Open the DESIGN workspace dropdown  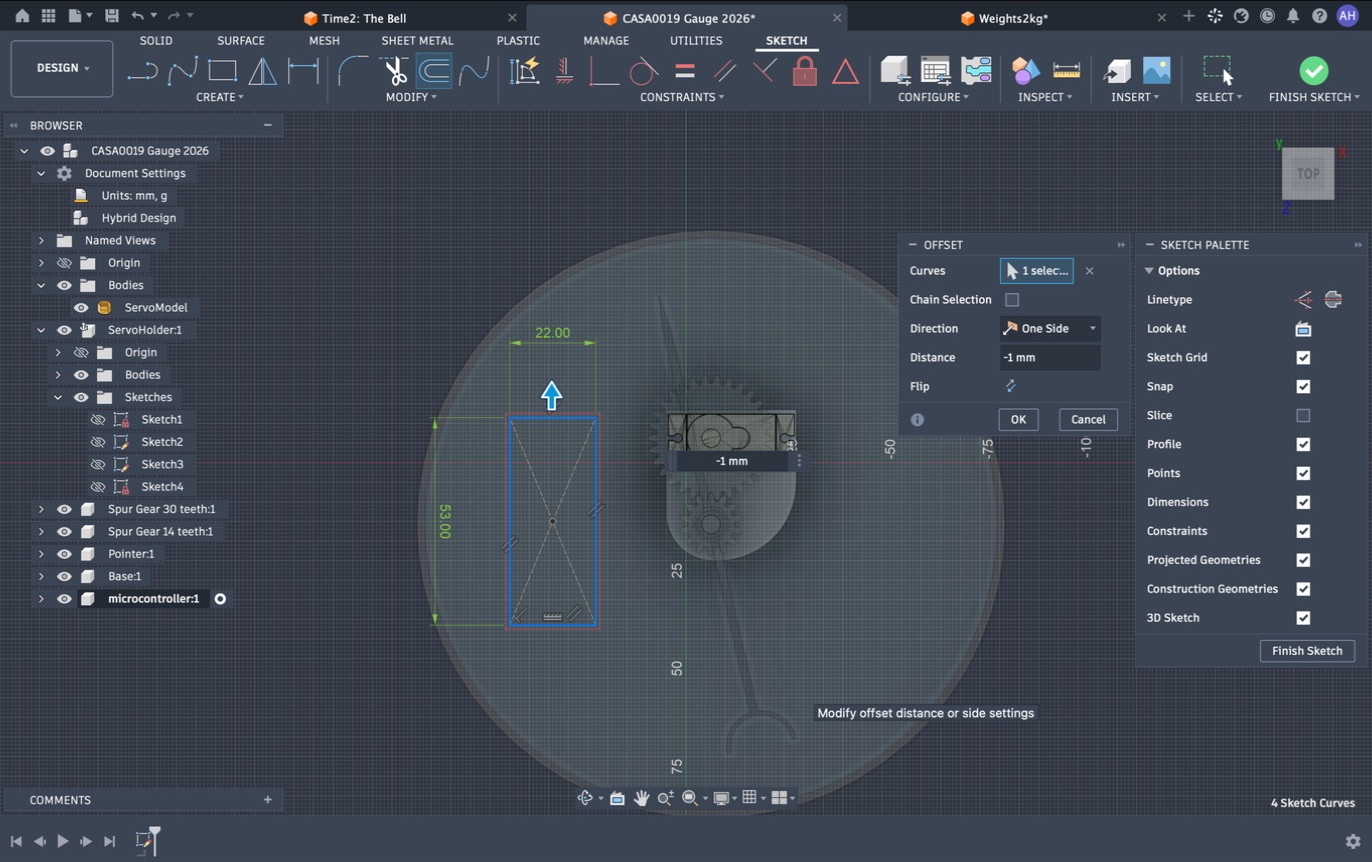(x=62, y=68)
